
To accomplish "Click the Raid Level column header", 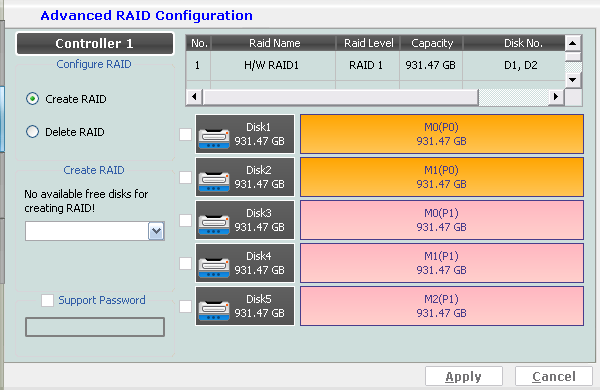I will click(368, 43).
